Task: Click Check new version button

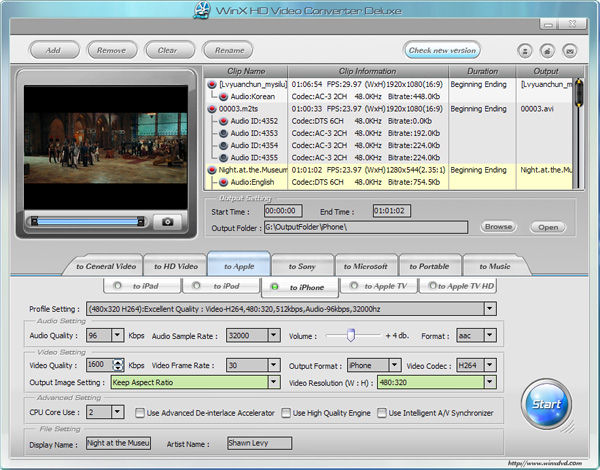Action: coord(442,50)
